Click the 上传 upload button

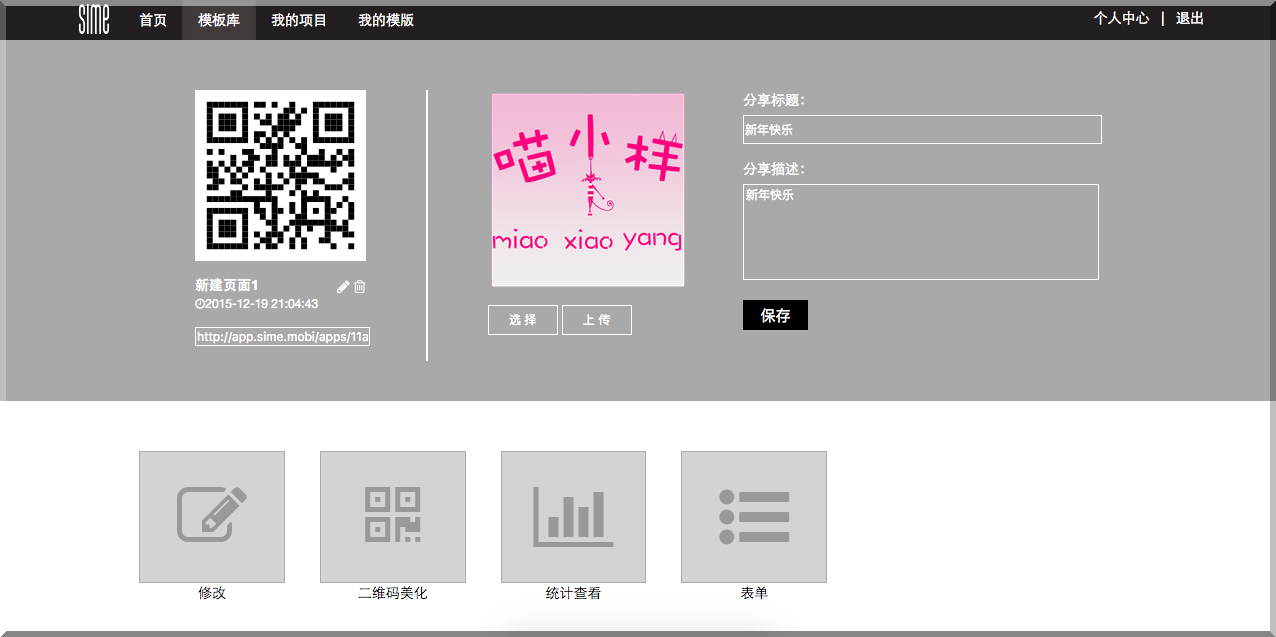(x=596, y=319)
